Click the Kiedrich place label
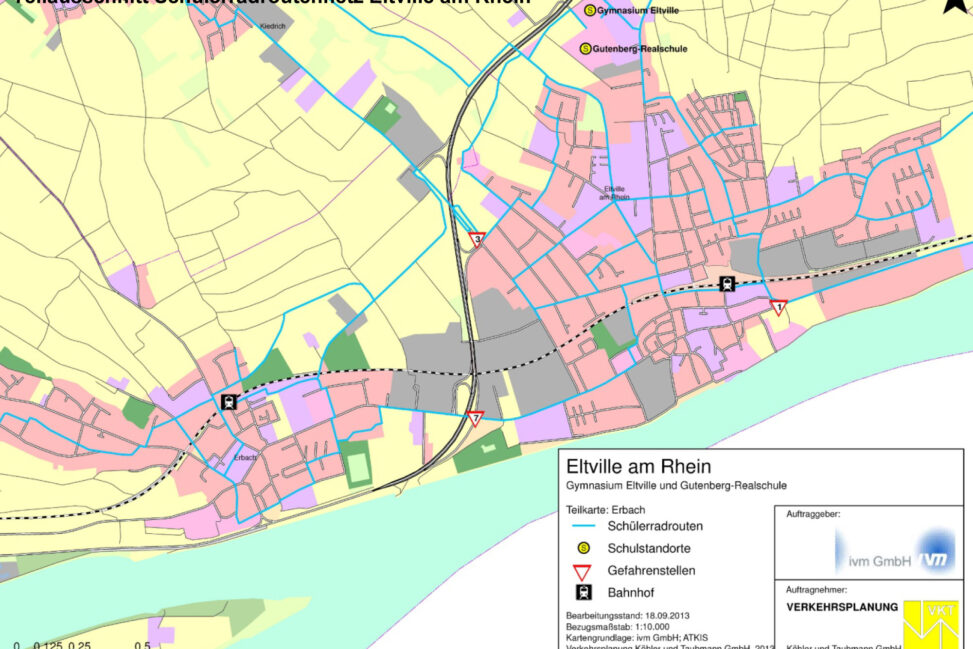The height and width of the screenshot is (649, 973). 272,27
